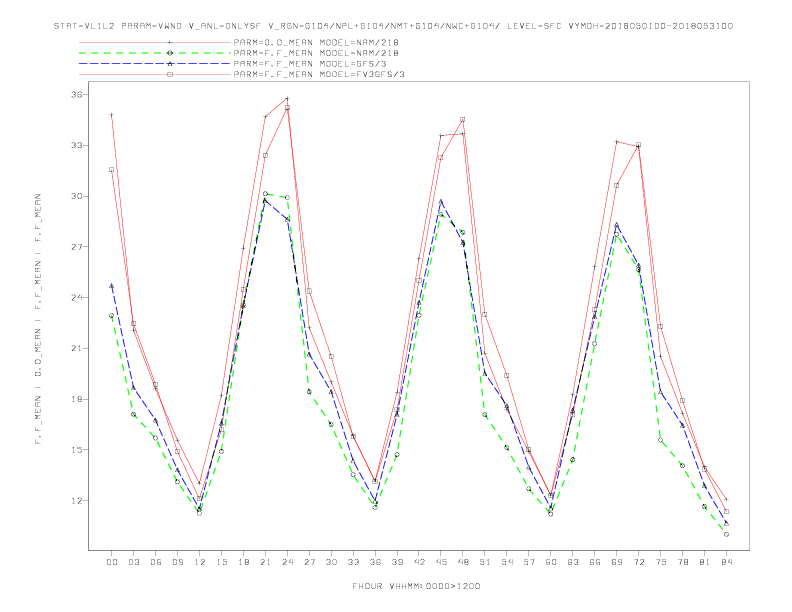The width and height of the screenshot is (792, 612).
Task: Click the square data point at hour 00
Action: point(112,170)
